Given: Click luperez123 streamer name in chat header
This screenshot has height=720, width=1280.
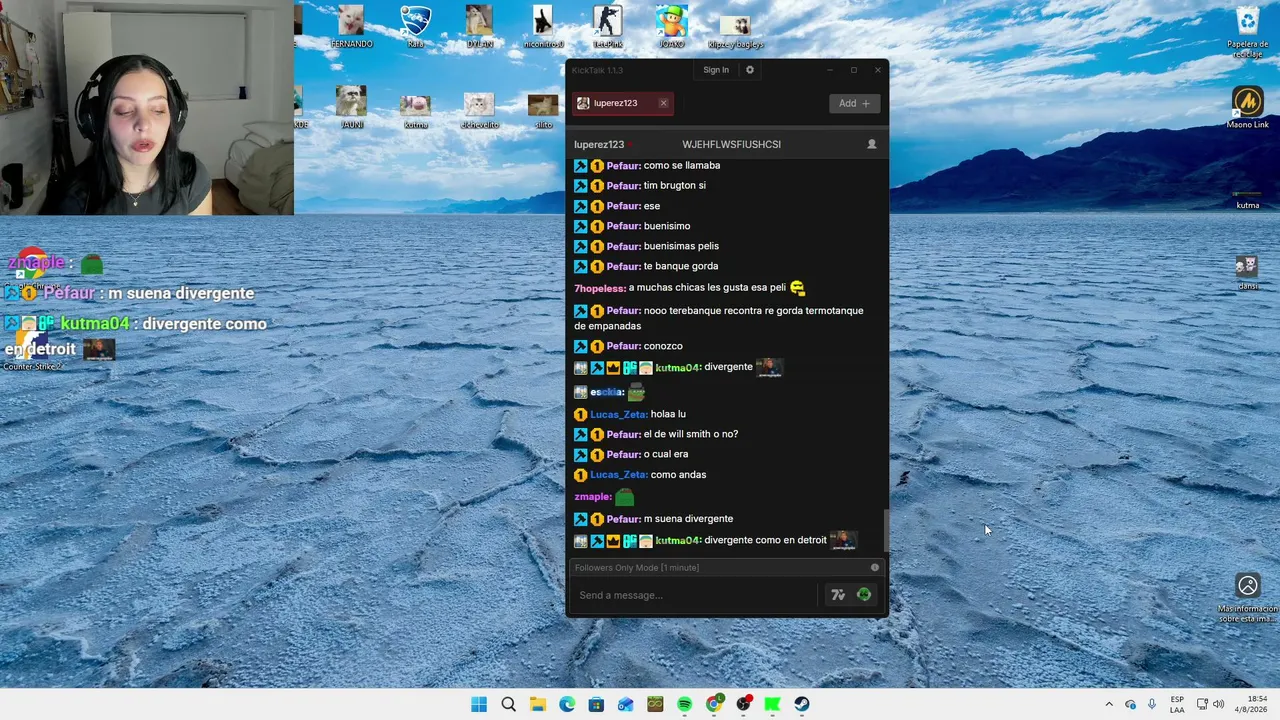Looking at the screenshot, I should coord(599,144).
